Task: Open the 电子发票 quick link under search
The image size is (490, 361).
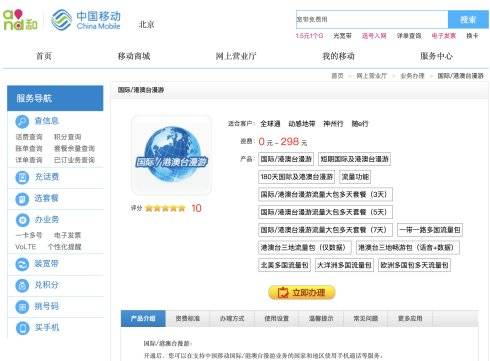Action: point(443,36)
